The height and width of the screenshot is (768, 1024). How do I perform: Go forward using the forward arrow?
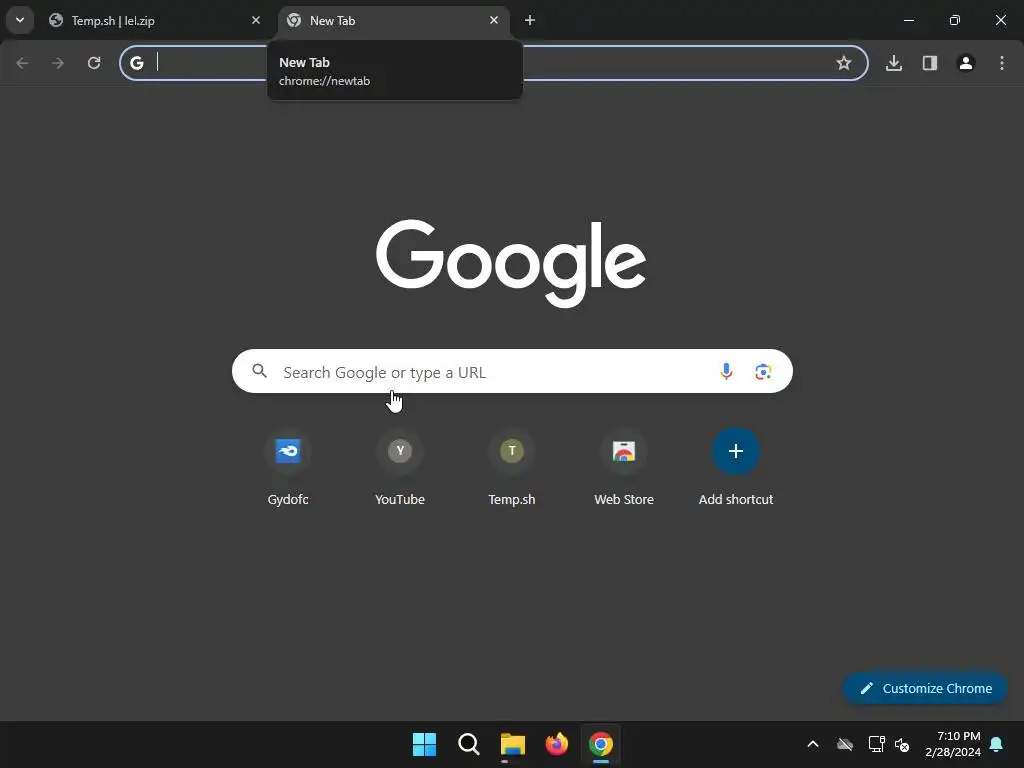58,63
